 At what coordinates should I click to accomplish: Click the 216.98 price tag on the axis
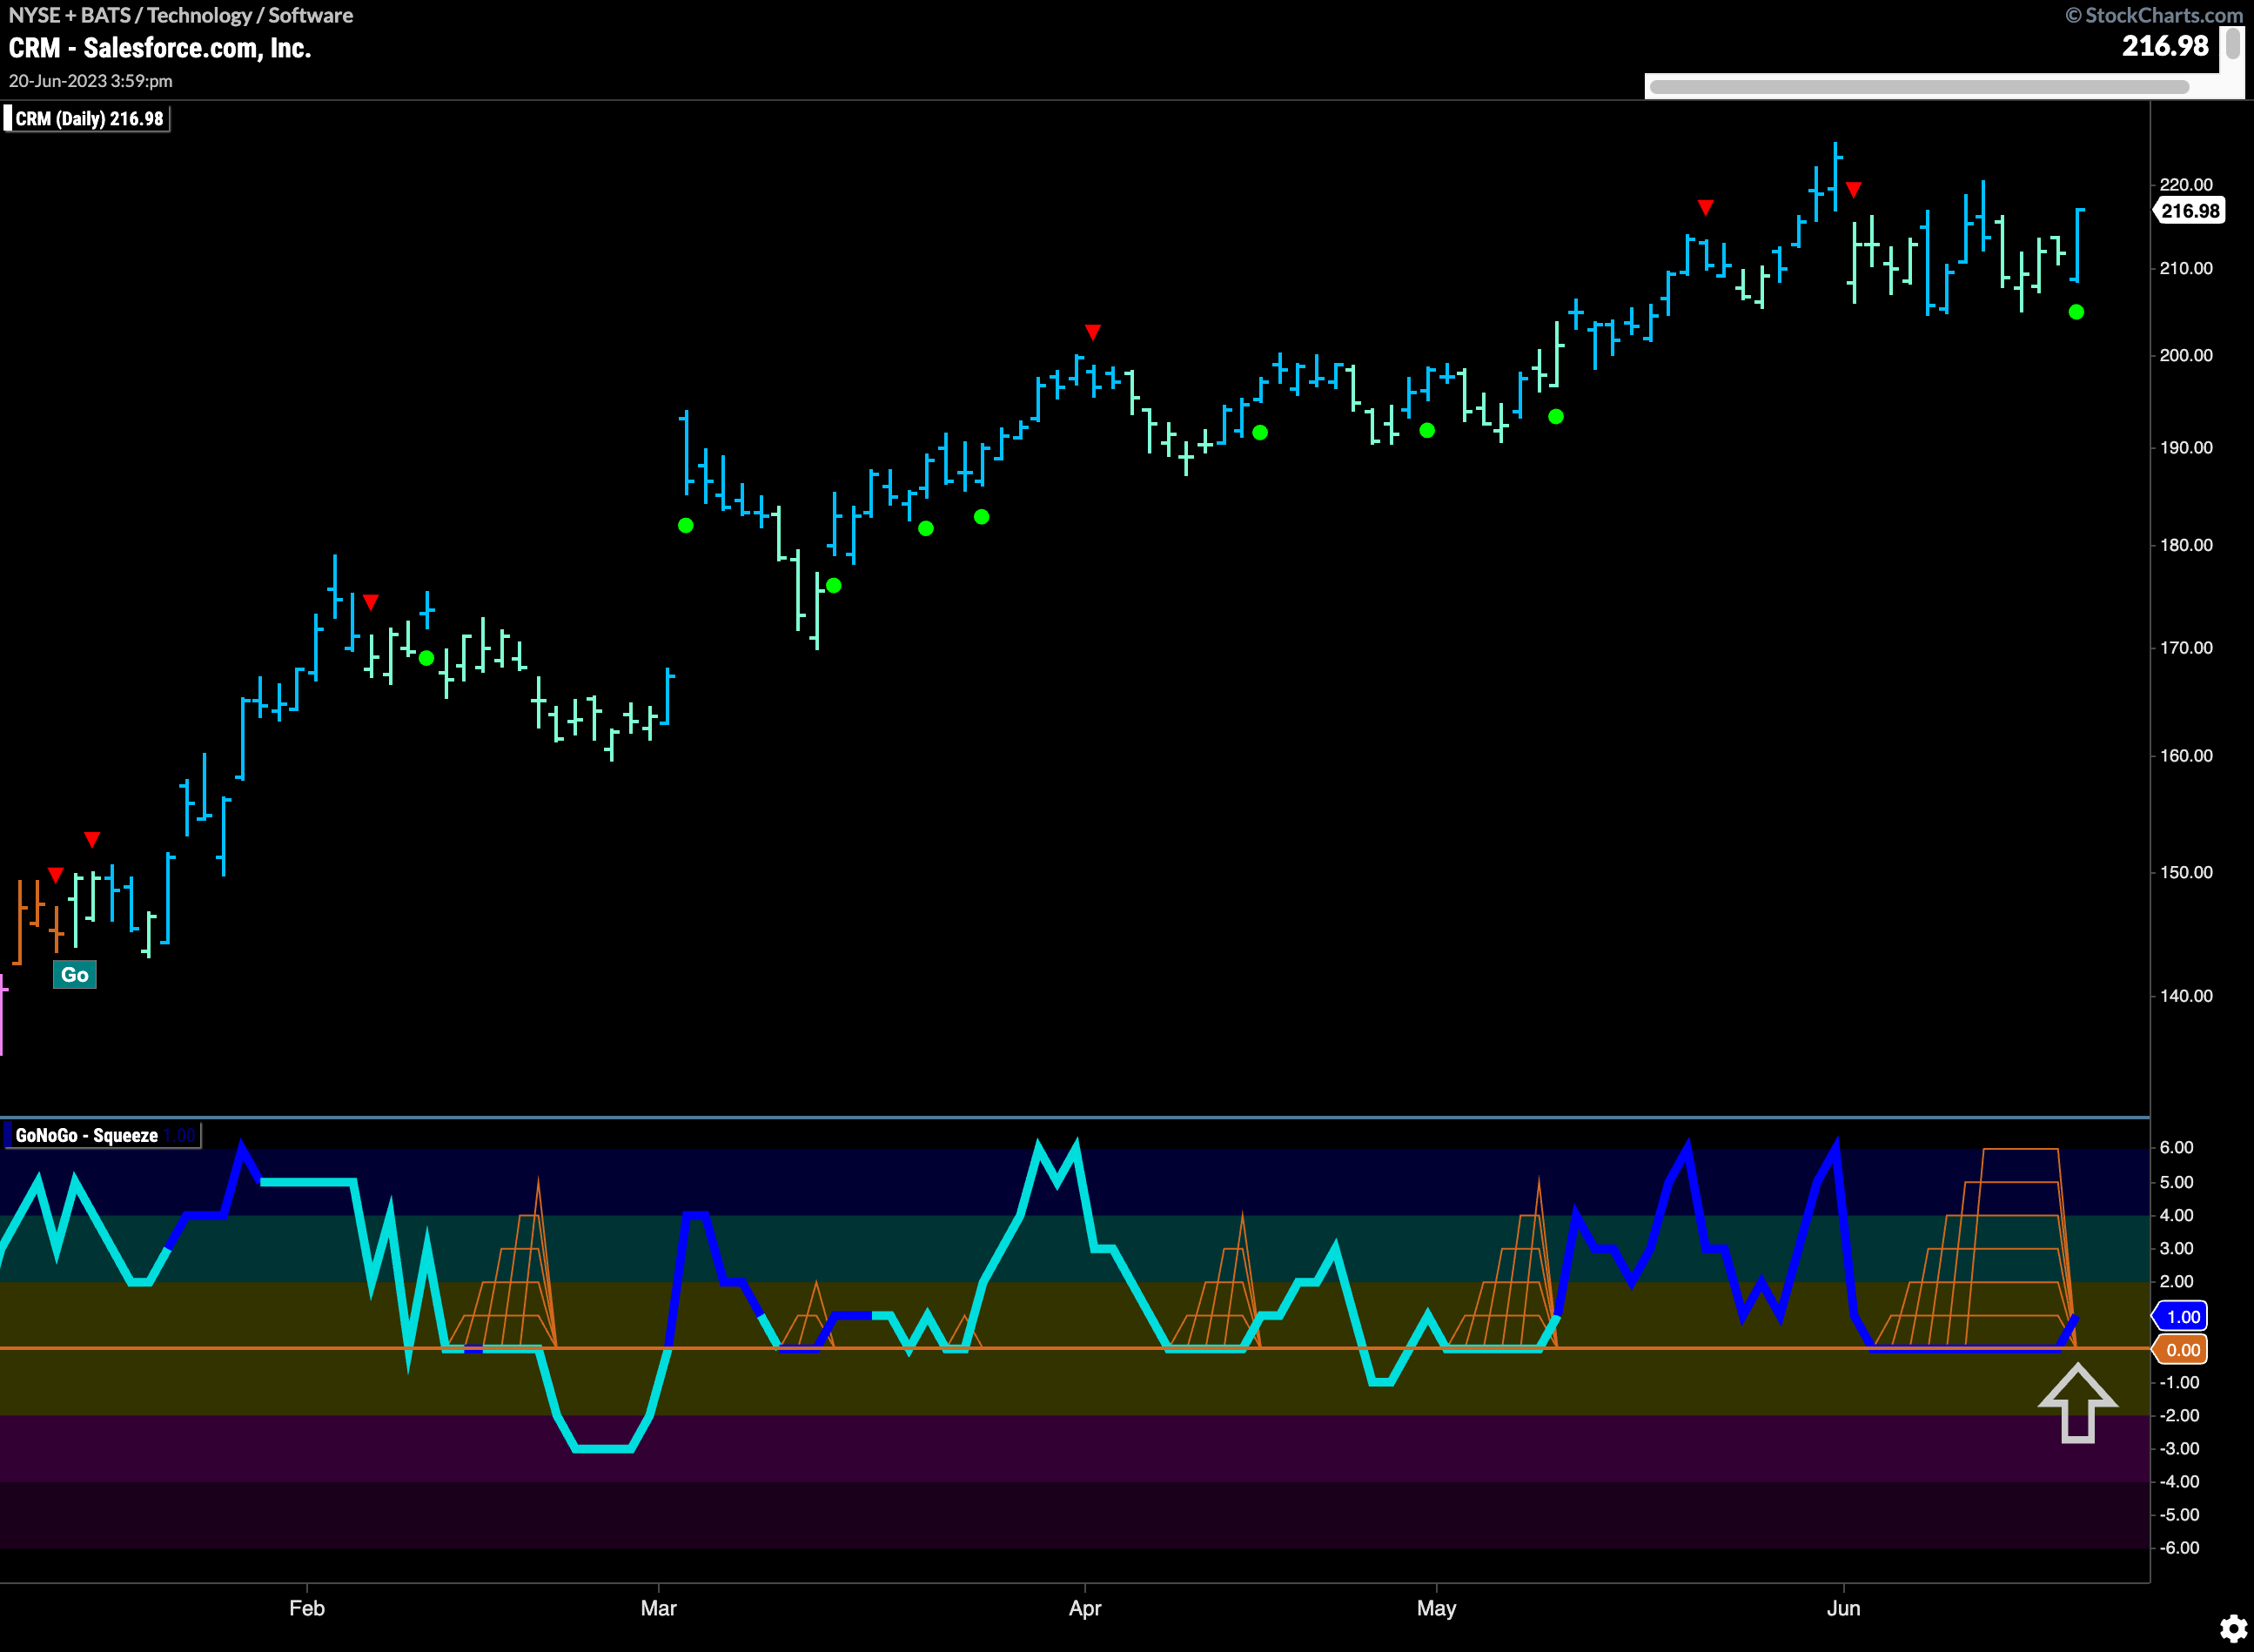click(2189, 211)
